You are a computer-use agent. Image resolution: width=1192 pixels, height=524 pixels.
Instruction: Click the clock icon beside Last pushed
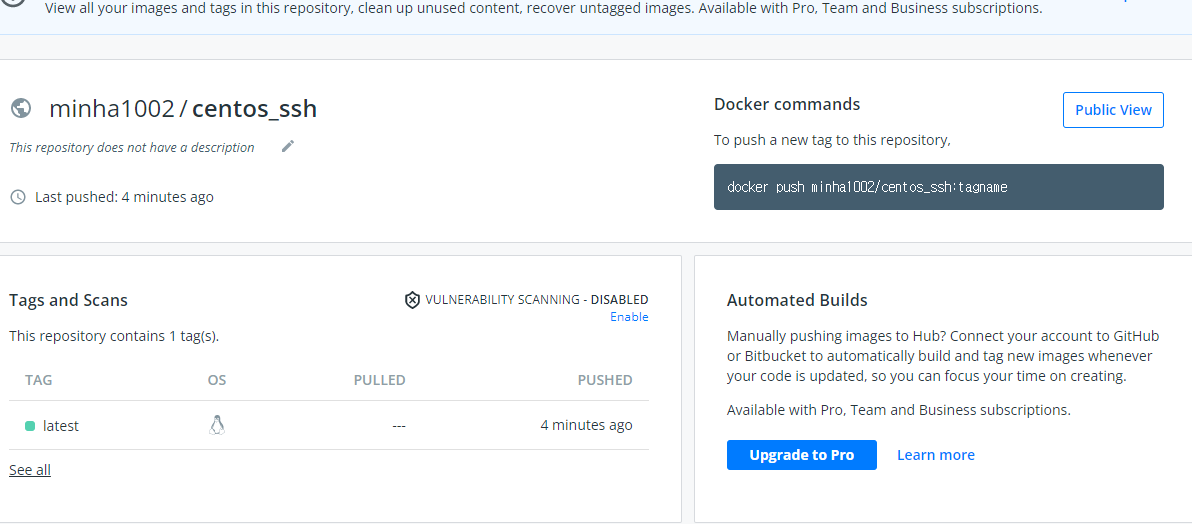(17, 197)
